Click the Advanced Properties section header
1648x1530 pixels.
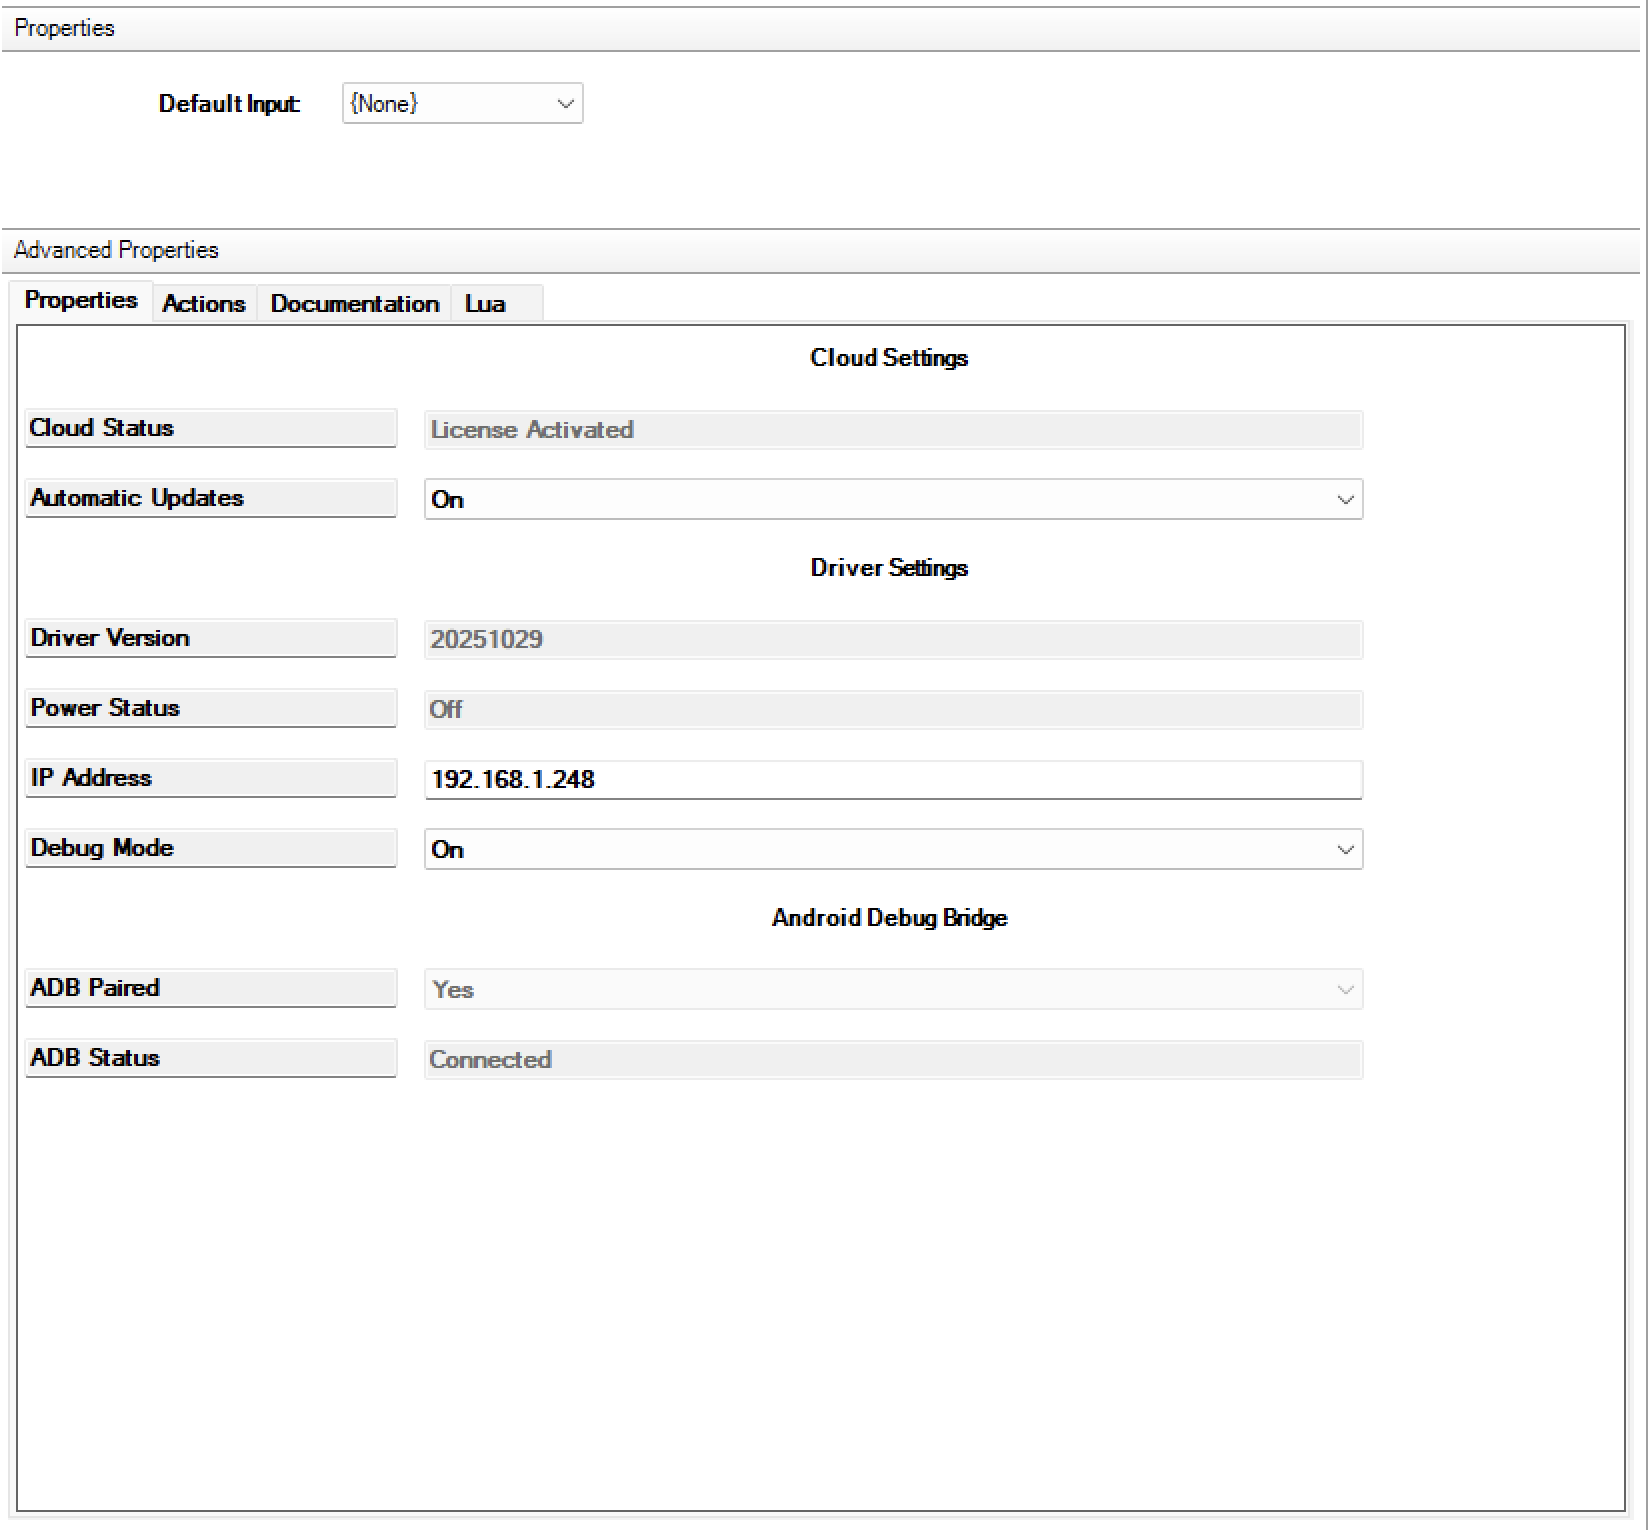pyautogui.click(x=117, y=250)
